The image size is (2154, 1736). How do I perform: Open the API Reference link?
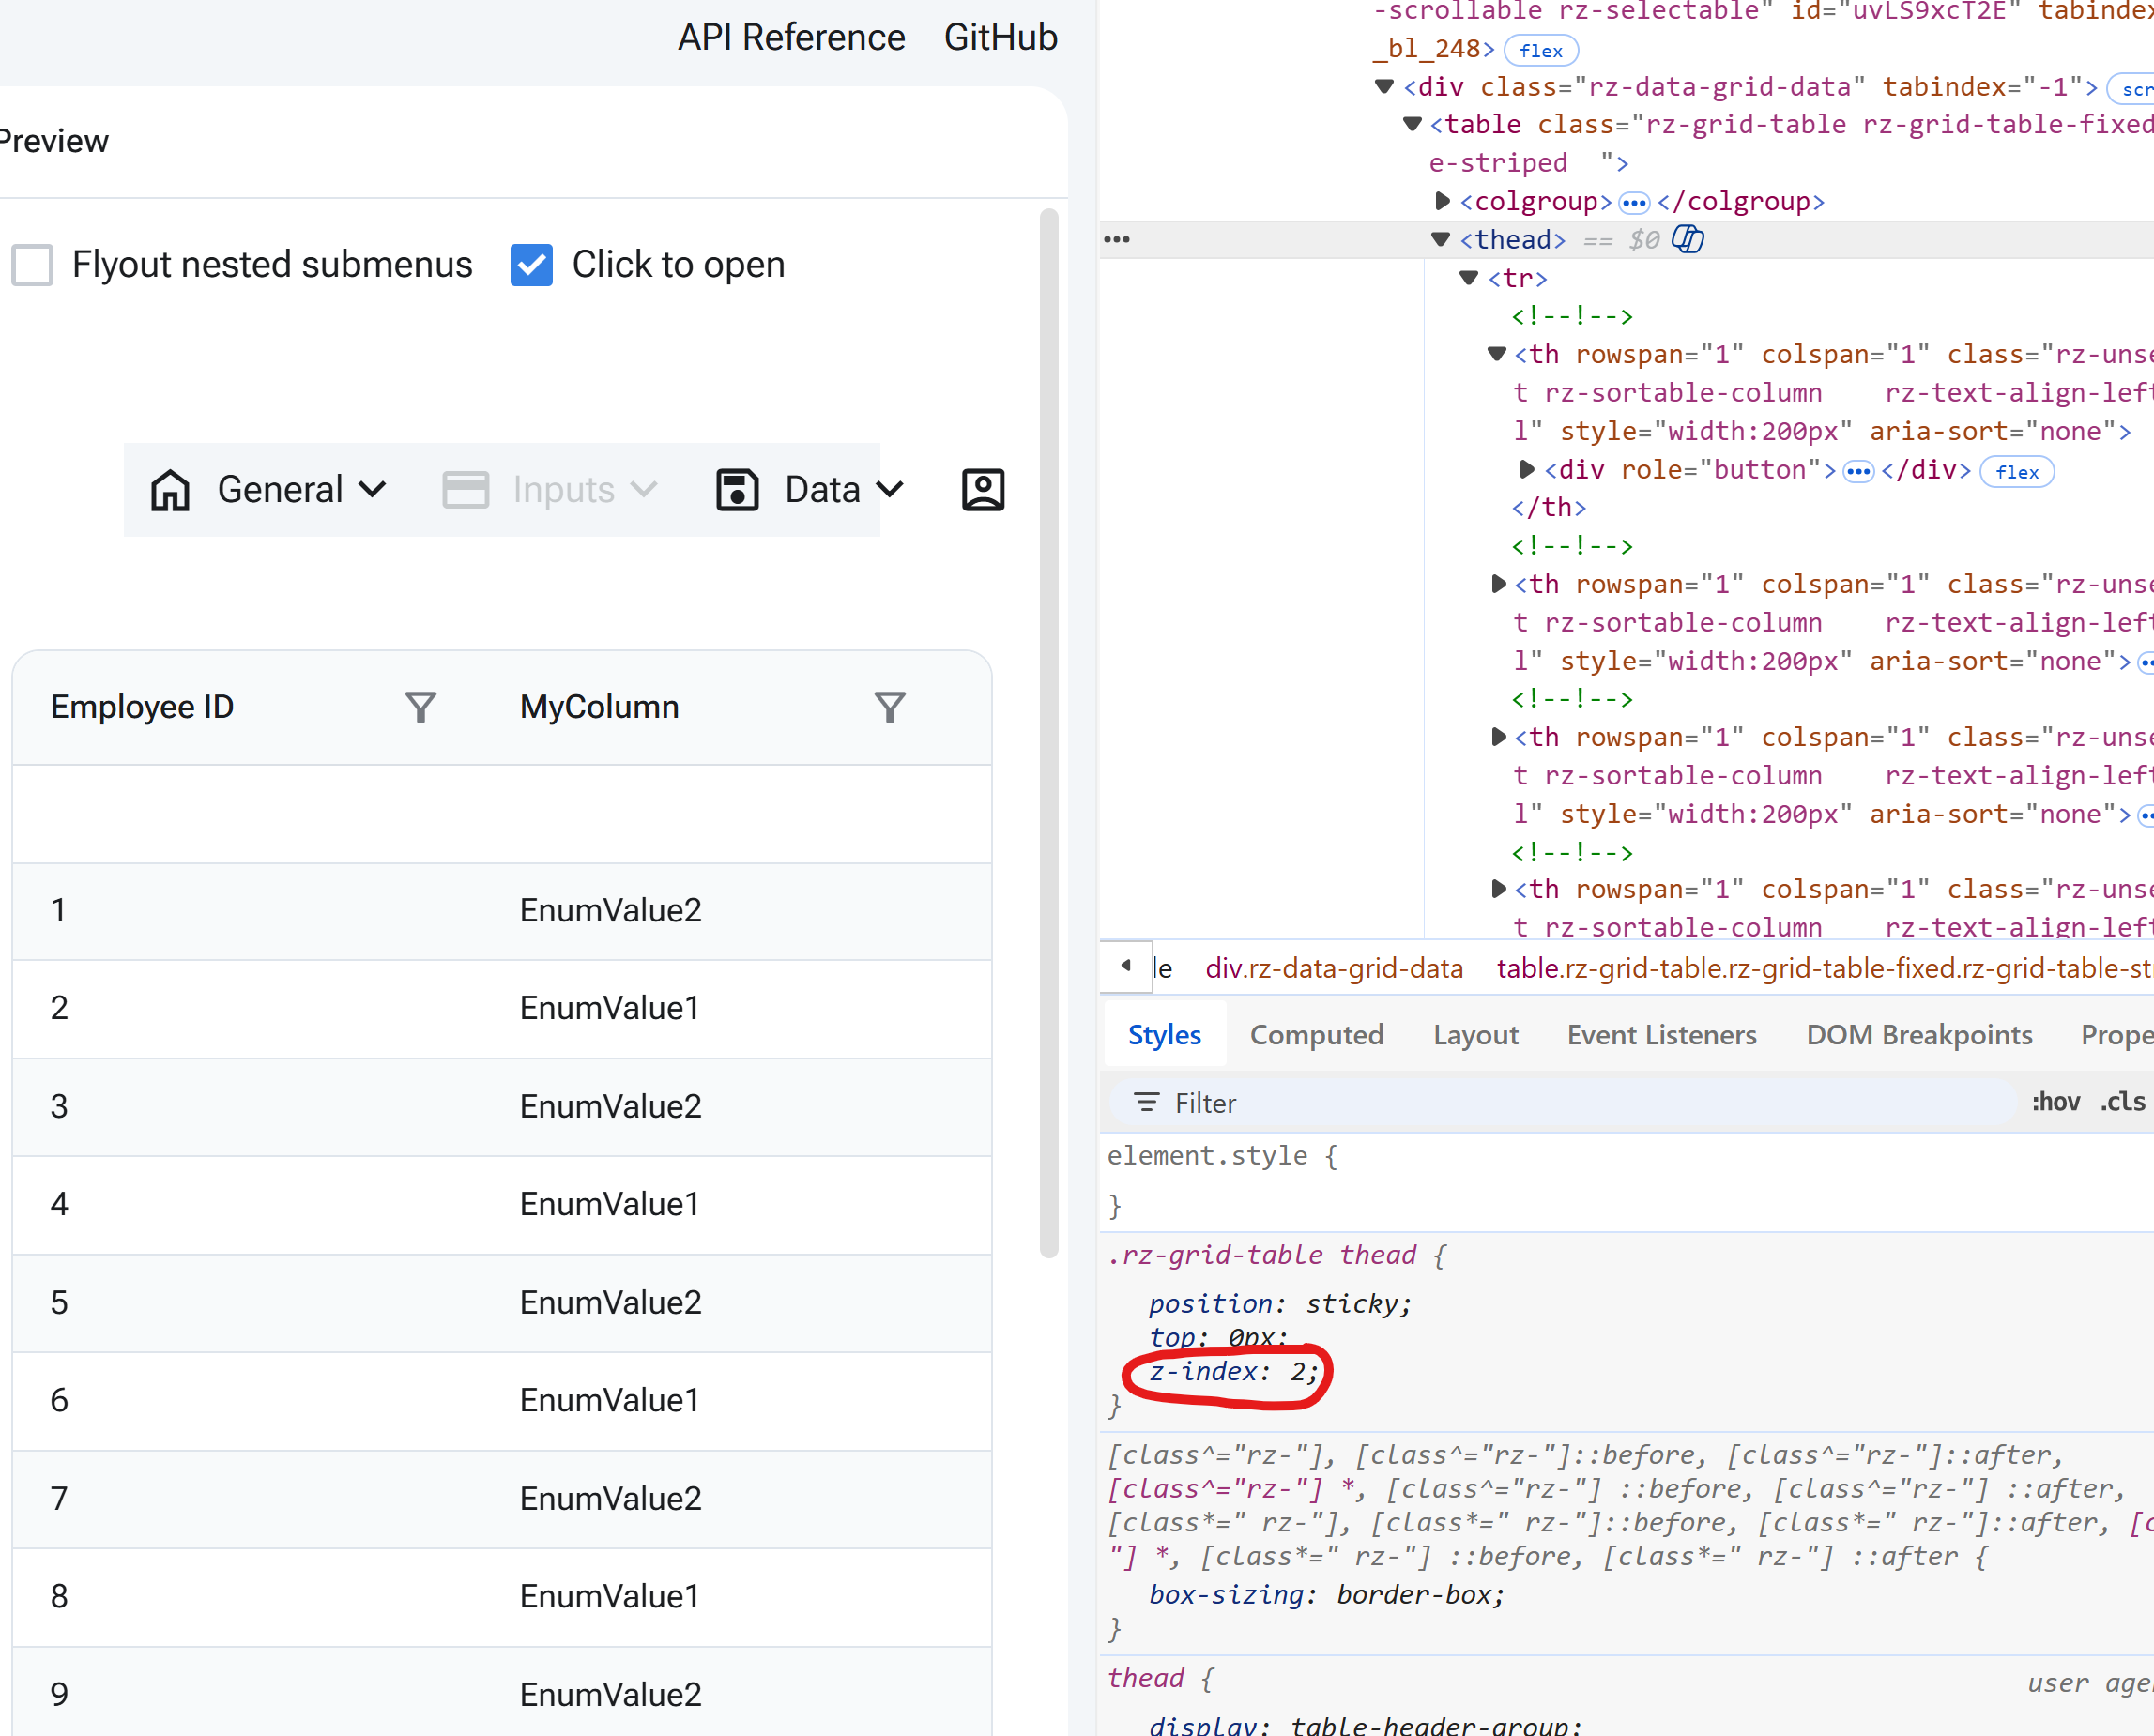click(791, 38)
